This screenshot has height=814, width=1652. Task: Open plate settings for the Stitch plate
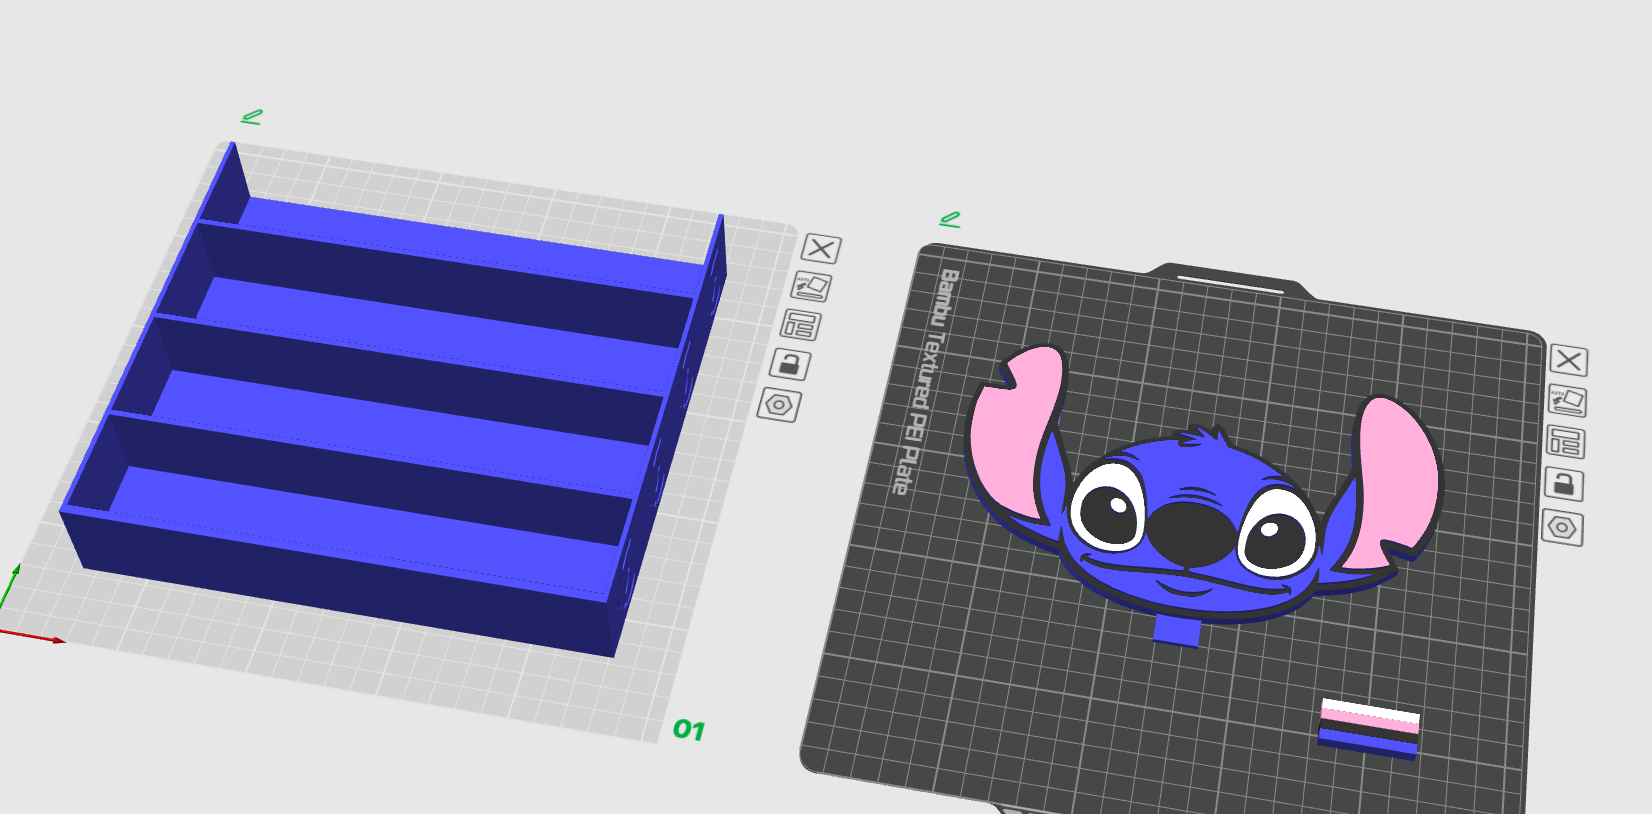1562,527
